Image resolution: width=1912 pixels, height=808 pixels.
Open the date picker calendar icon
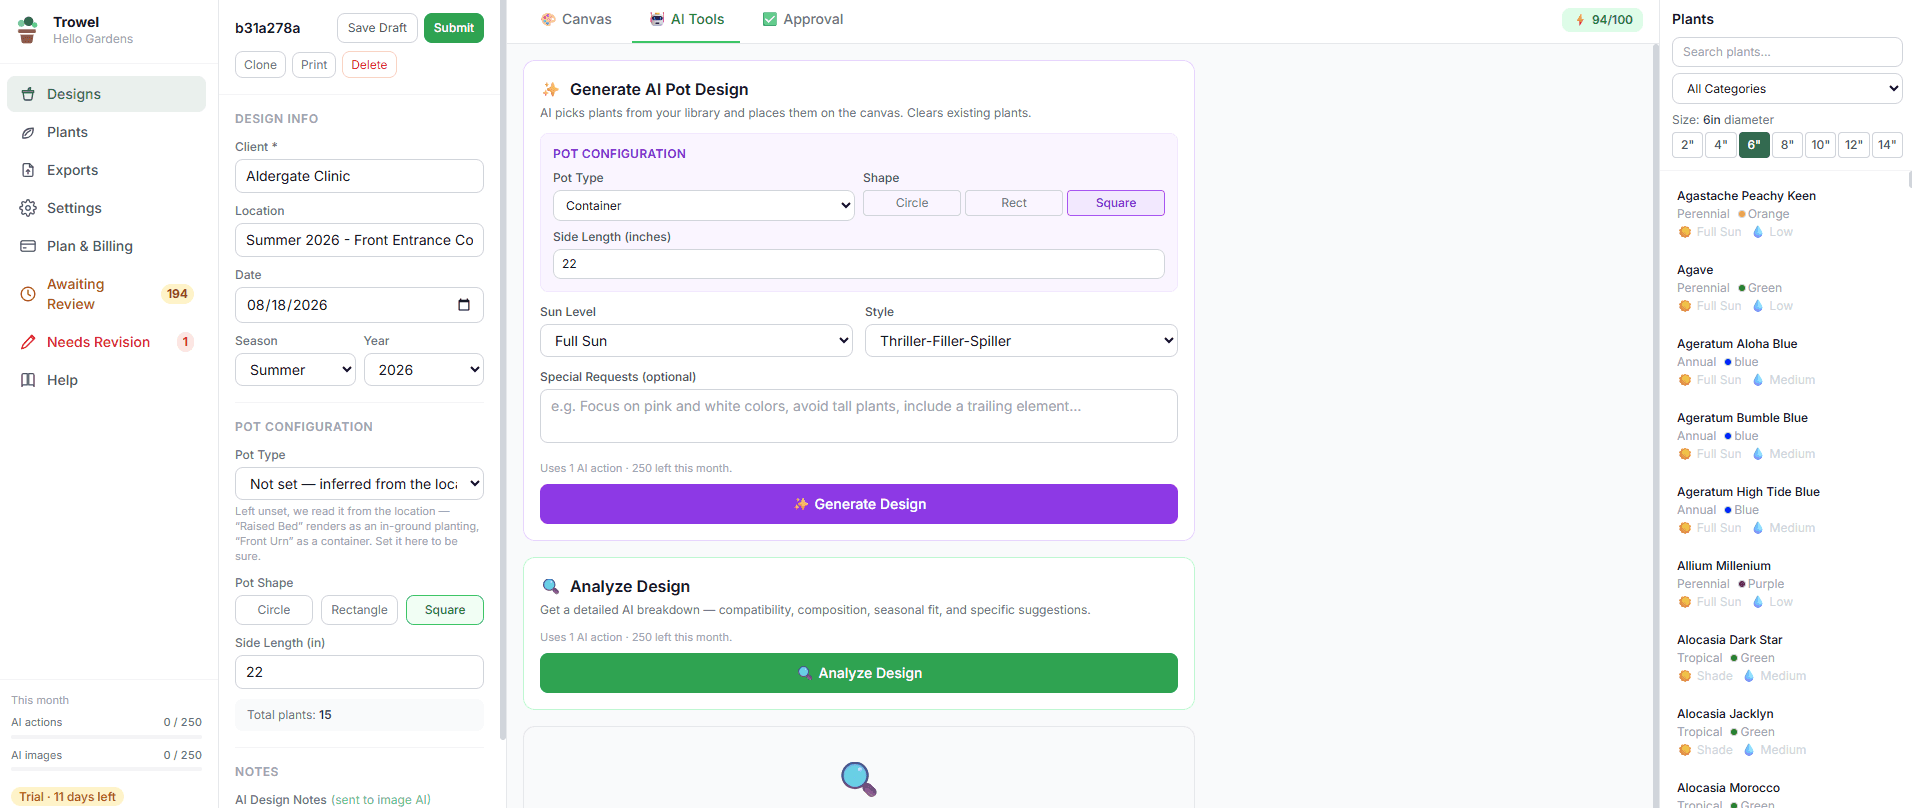pyautogui.click(x=464, y=305)
